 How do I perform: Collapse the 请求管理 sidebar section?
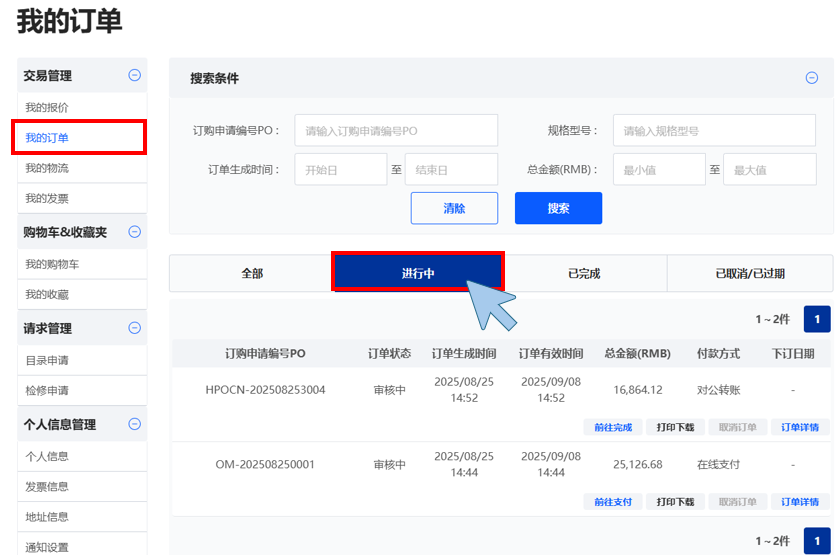pos(135,328)
